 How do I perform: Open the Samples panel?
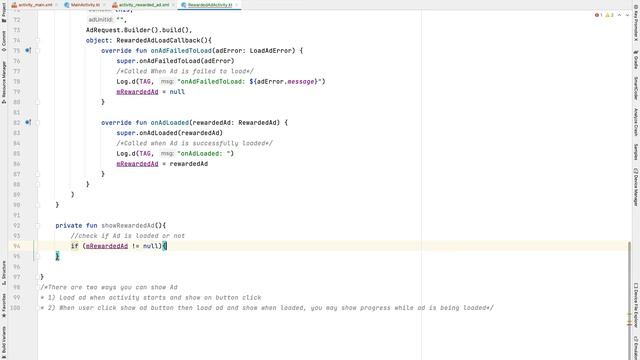(636, 152)
